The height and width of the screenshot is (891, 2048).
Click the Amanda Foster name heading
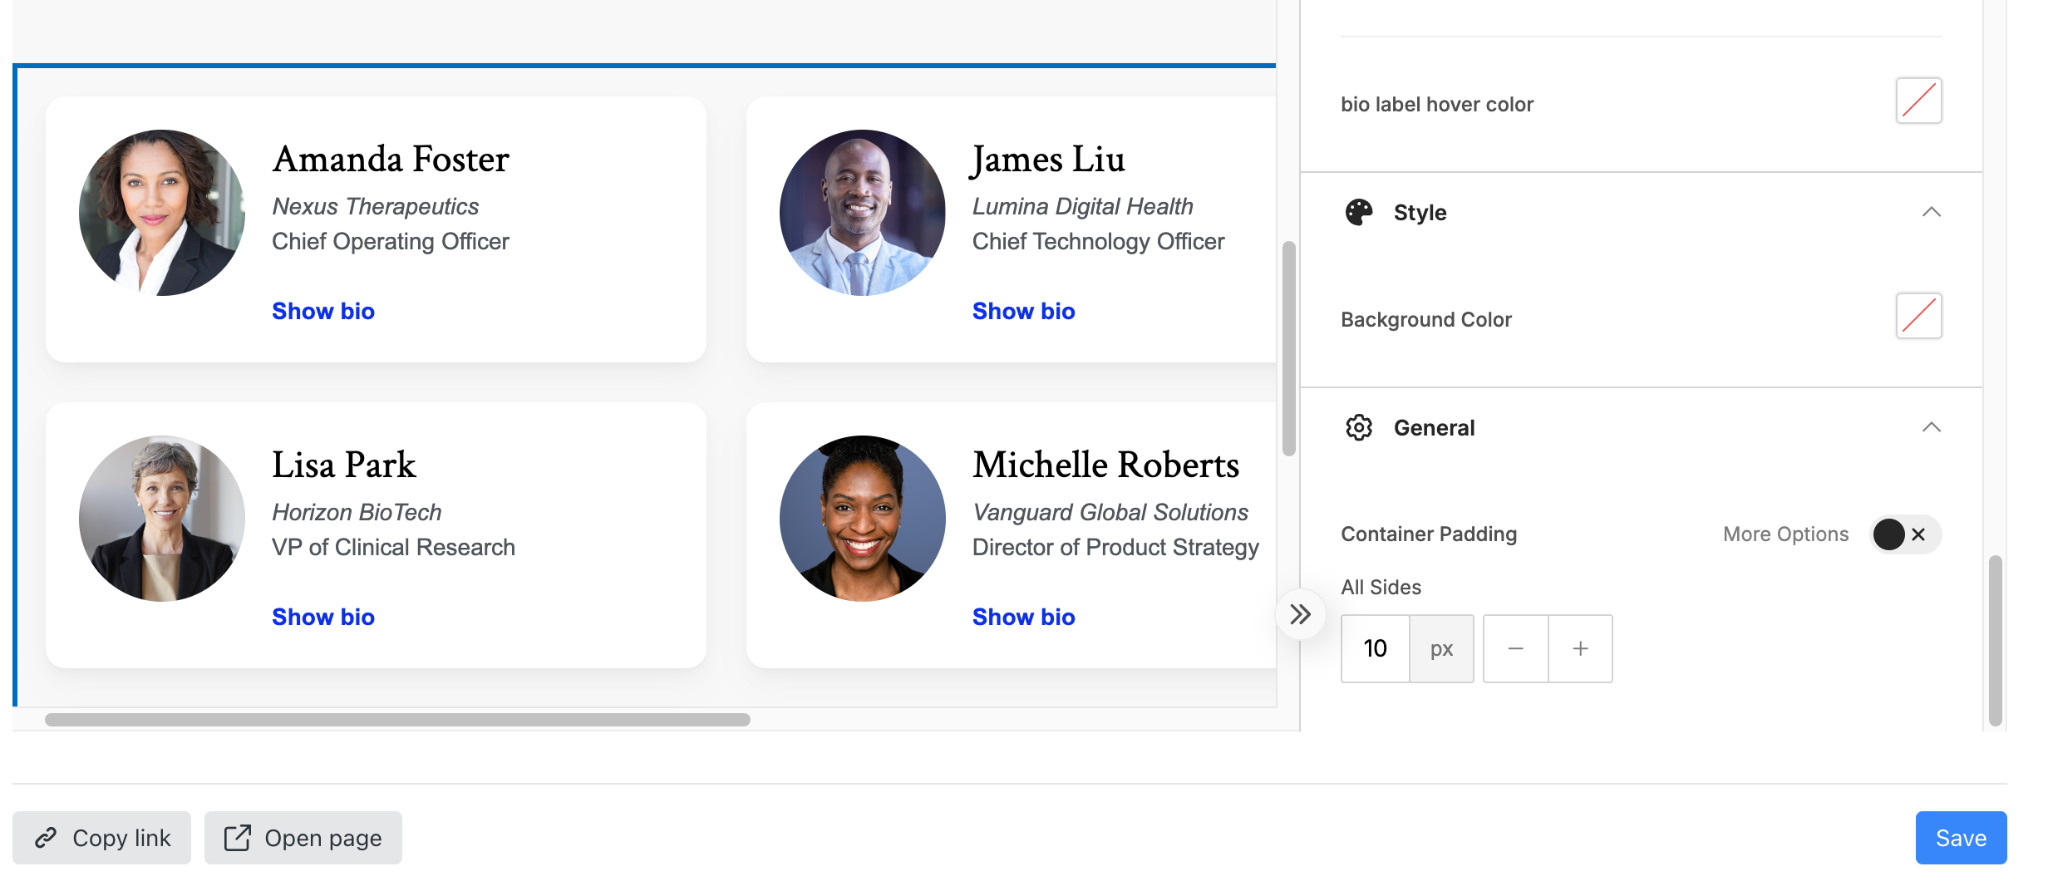[x=391, y=159]
